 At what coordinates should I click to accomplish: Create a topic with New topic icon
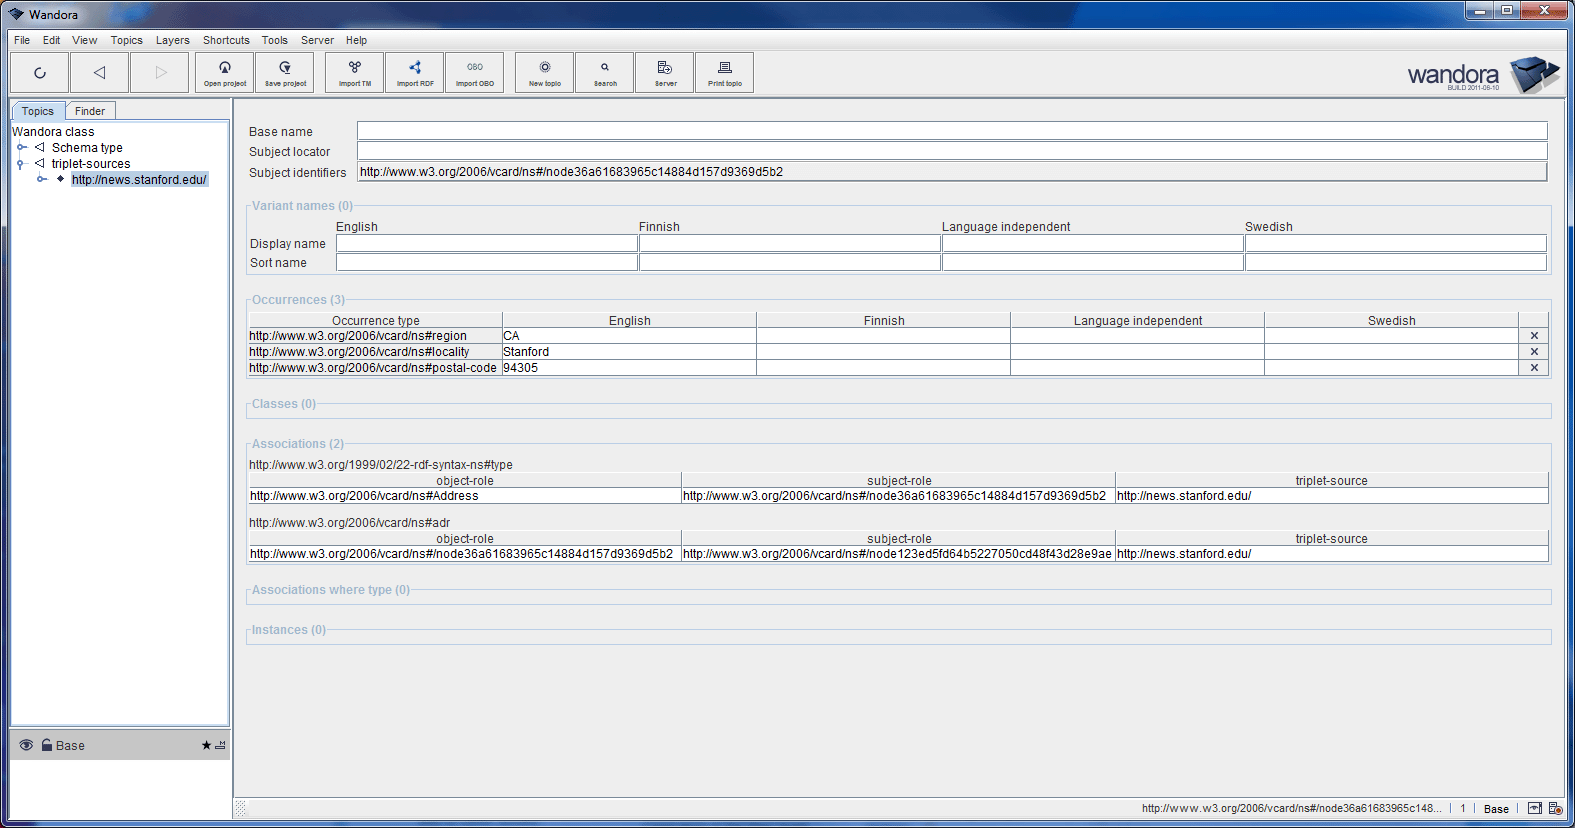pos(545,72)
